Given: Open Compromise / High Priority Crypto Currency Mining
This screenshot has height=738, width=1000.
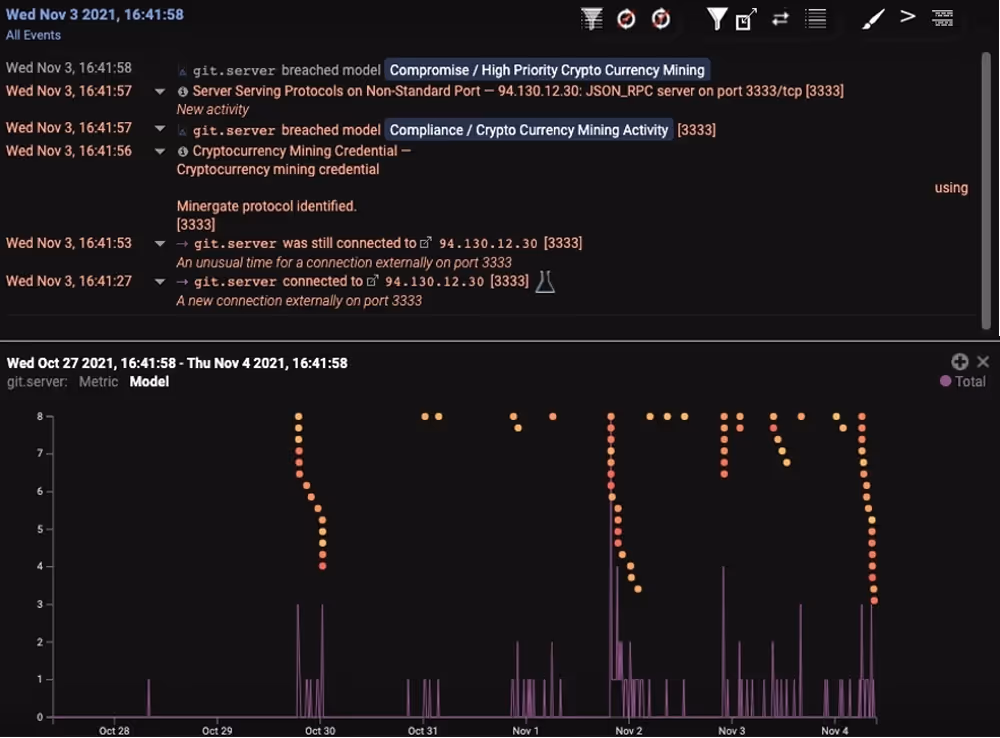Looking at the screenshot, I should [x=547, y=70].
